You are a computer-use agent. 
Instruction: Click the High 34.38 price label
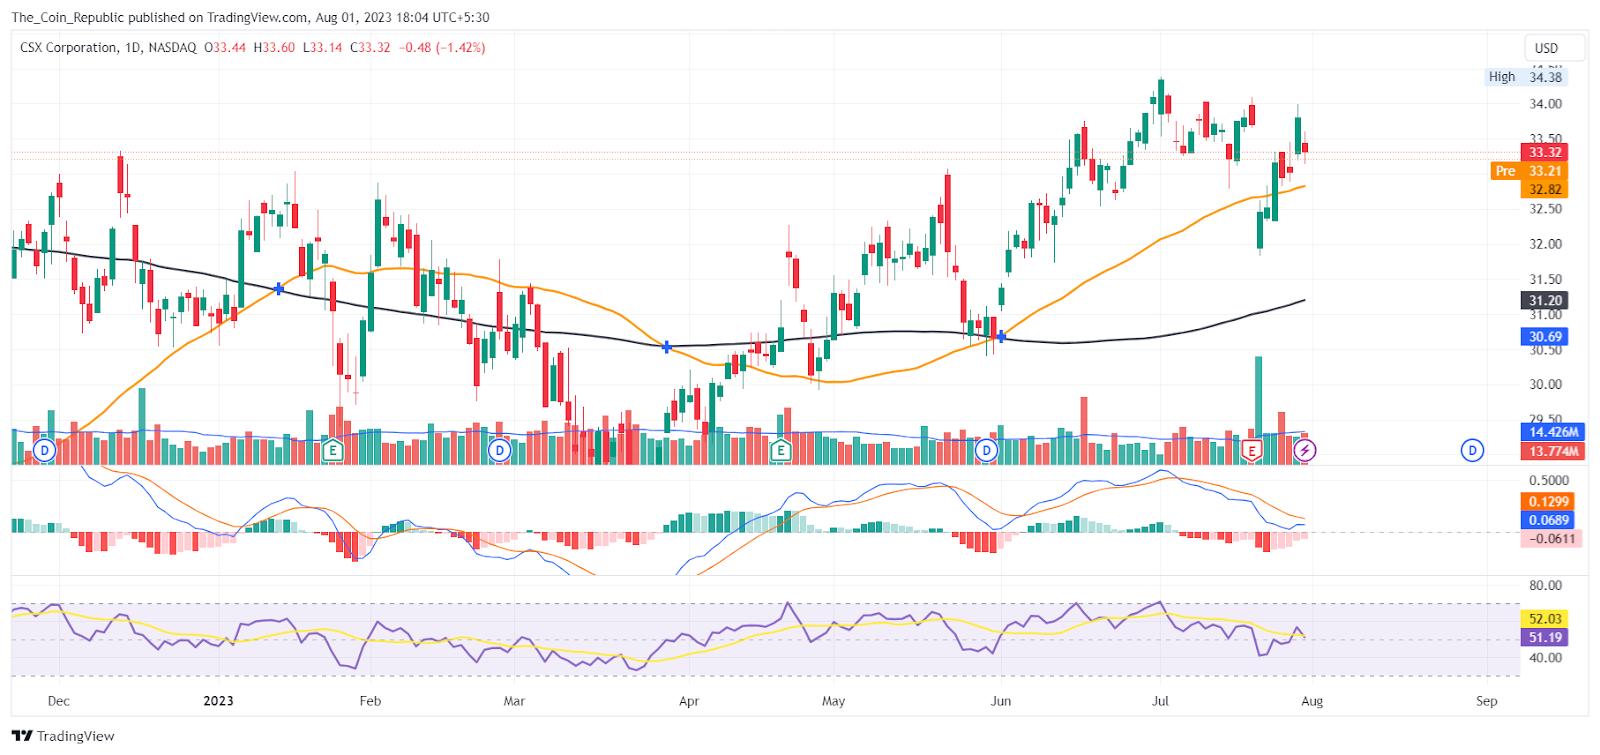[1526, 77]
